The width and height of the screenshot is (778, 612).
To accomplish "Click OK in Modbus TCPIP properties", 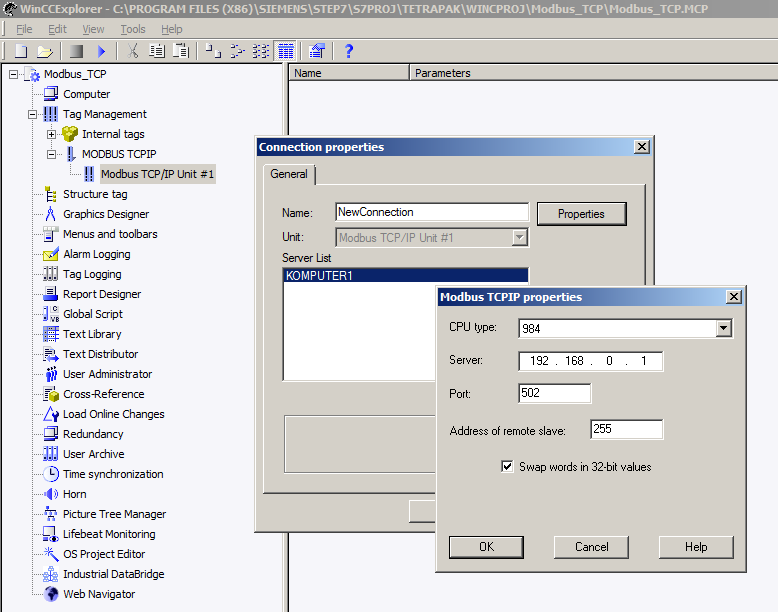I will [x=486, y=547].
